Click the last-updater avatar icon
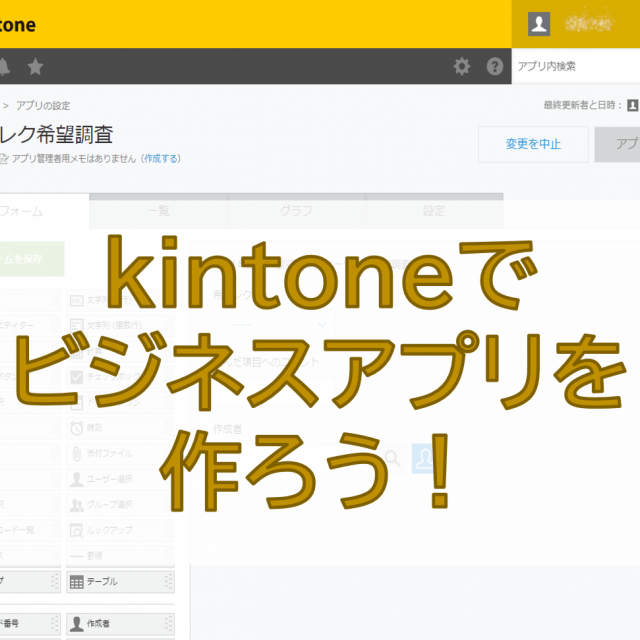Screen dimensions: 640x640 pyautogui.click(x=633, y=105)
